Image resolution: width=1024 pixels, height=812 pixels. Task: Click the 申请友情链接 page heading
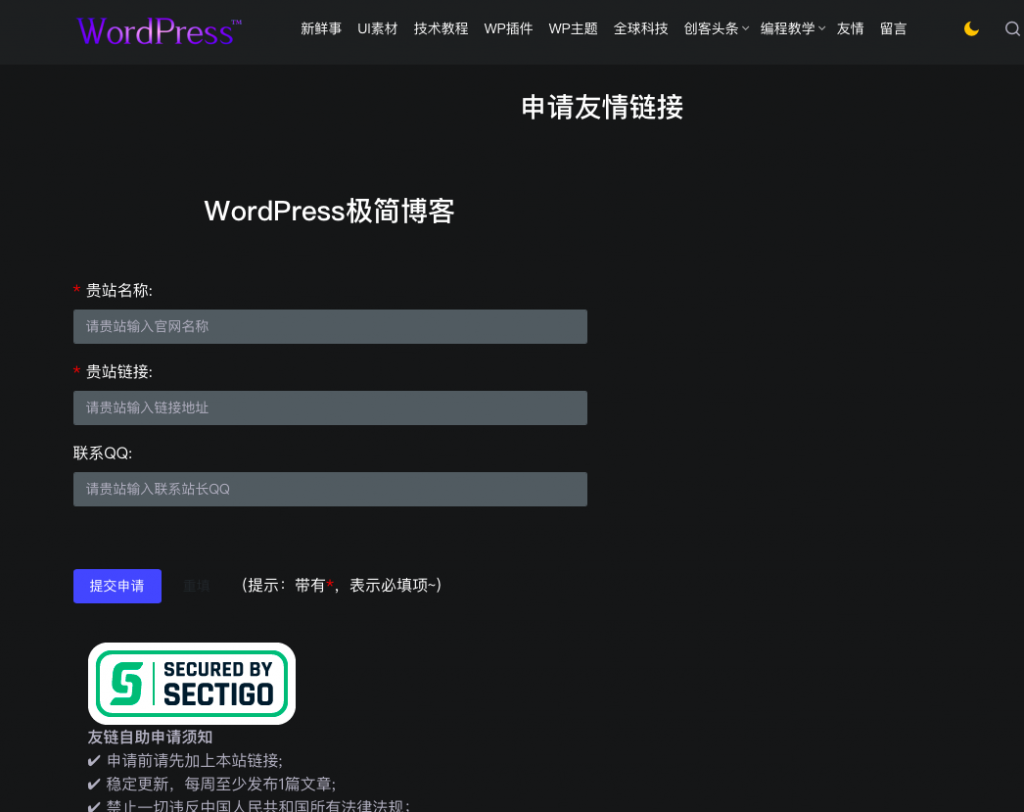pyautogui.click(x=602, y=107)
